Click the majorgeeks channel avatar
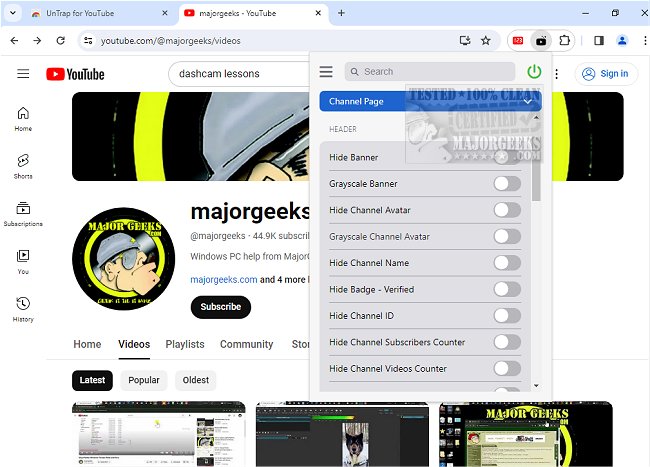Image resolution: width=650 pixels, height=467 pixels. [123, 259]
